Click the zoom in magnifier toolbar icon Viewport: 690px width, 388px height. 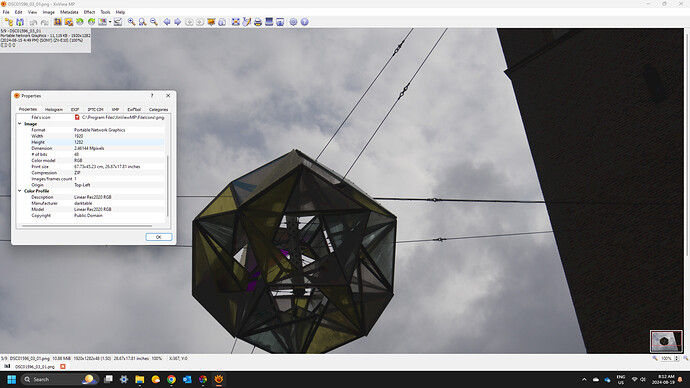(x=131, y=22)
